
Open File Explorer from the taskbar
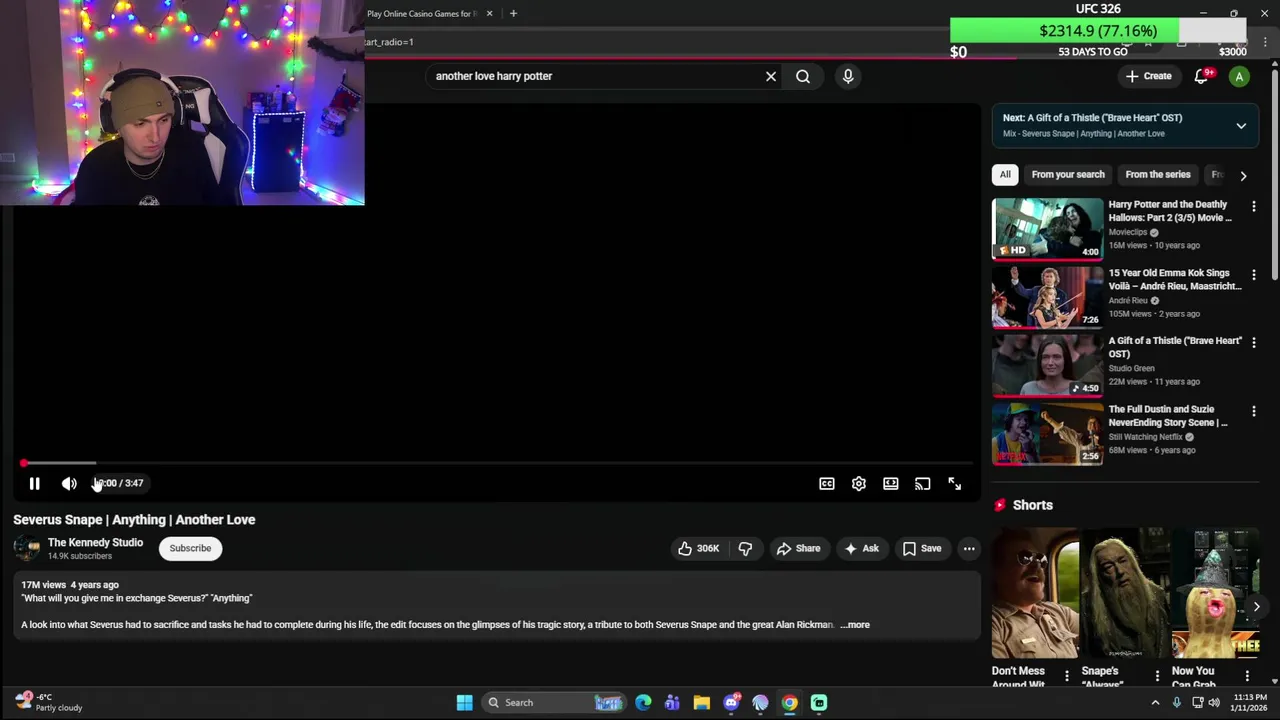coord(702,703)
